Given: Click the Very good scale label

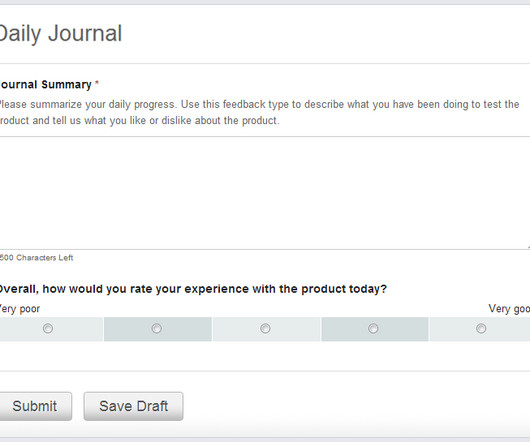Looking at the screenshot, I should (x=509, y=309).
